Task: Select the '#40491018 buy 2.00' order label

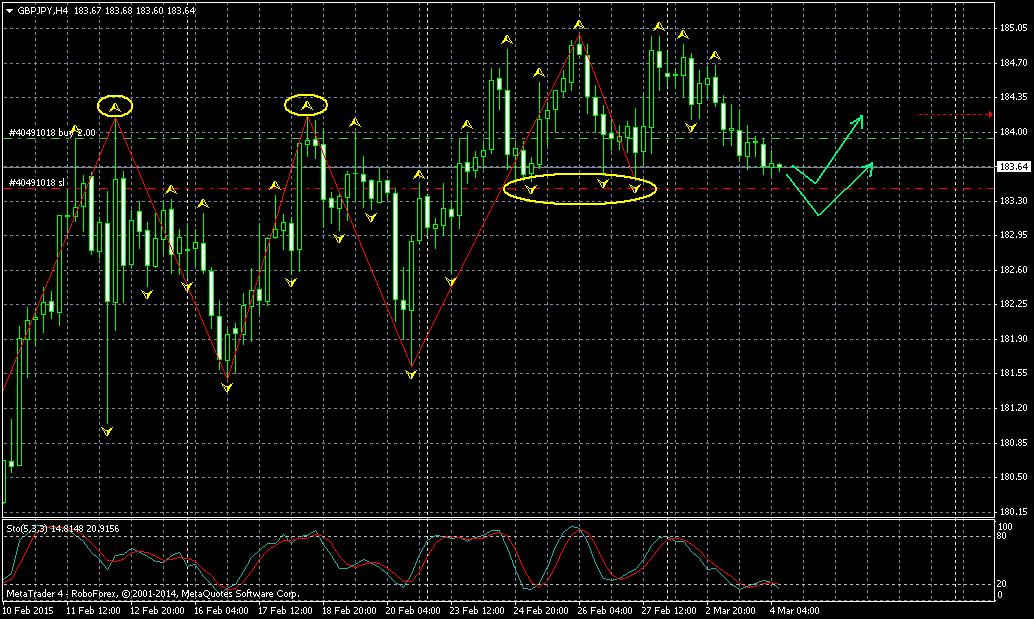Action: (52, 133)
